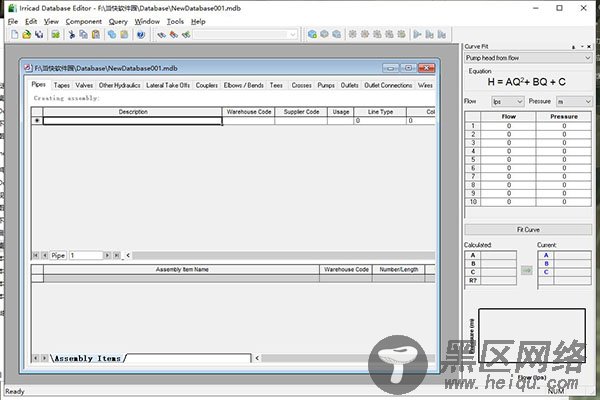This screenshot has height=400, width=600.
Task: Click the Warehouse Code header in Pipes grid
Action: pyautogui.click(x=249, y=112)
